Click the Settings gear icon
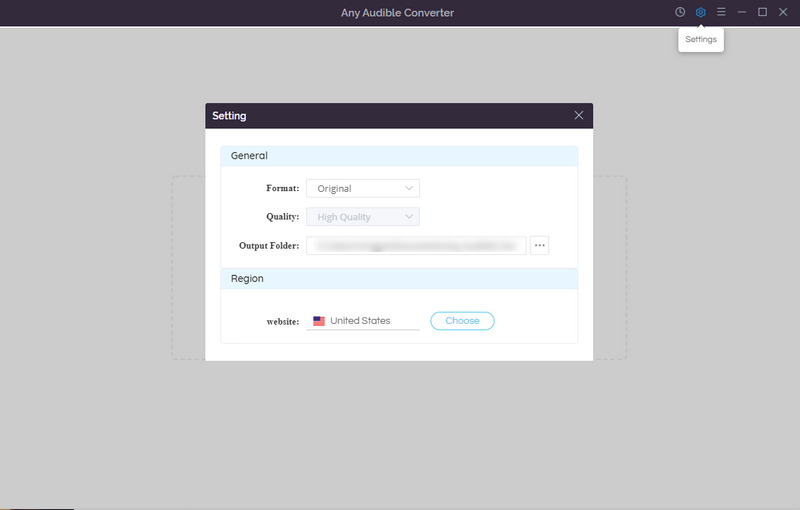Screen dimensions: 800x510 (701, 12)
